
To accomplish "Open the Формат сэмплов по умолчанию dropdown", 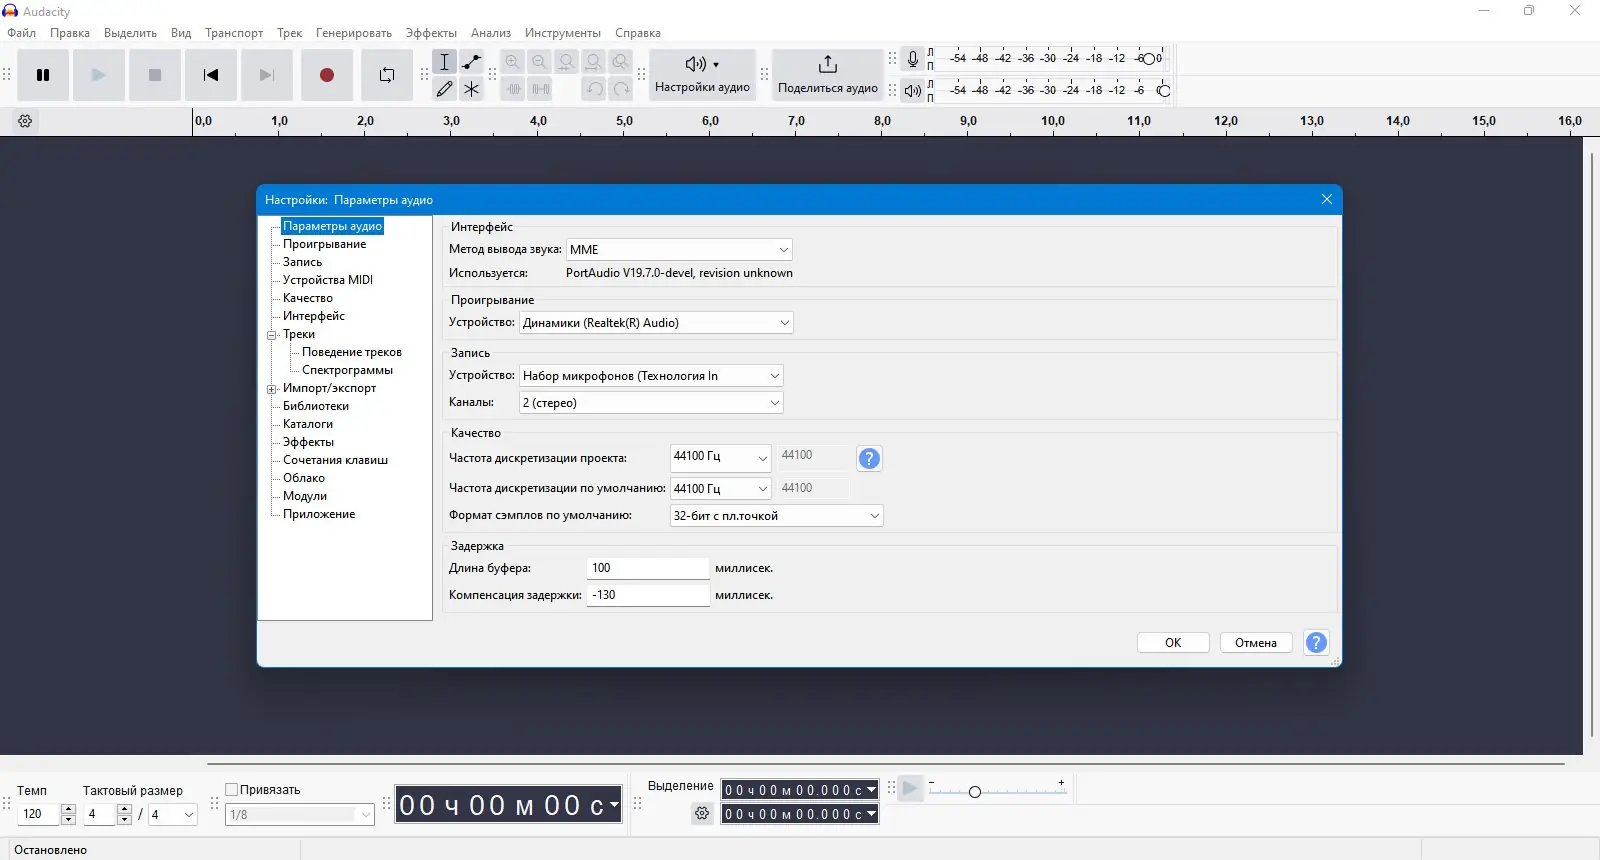I will [x=776, y=516].
